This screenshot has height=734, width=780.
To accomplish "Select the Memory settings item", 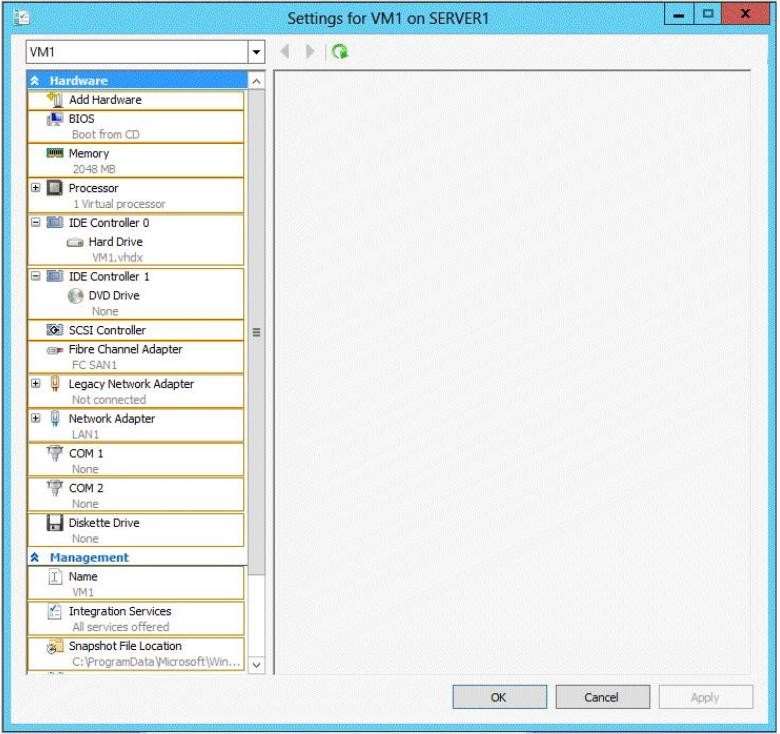I will (136, 161).
